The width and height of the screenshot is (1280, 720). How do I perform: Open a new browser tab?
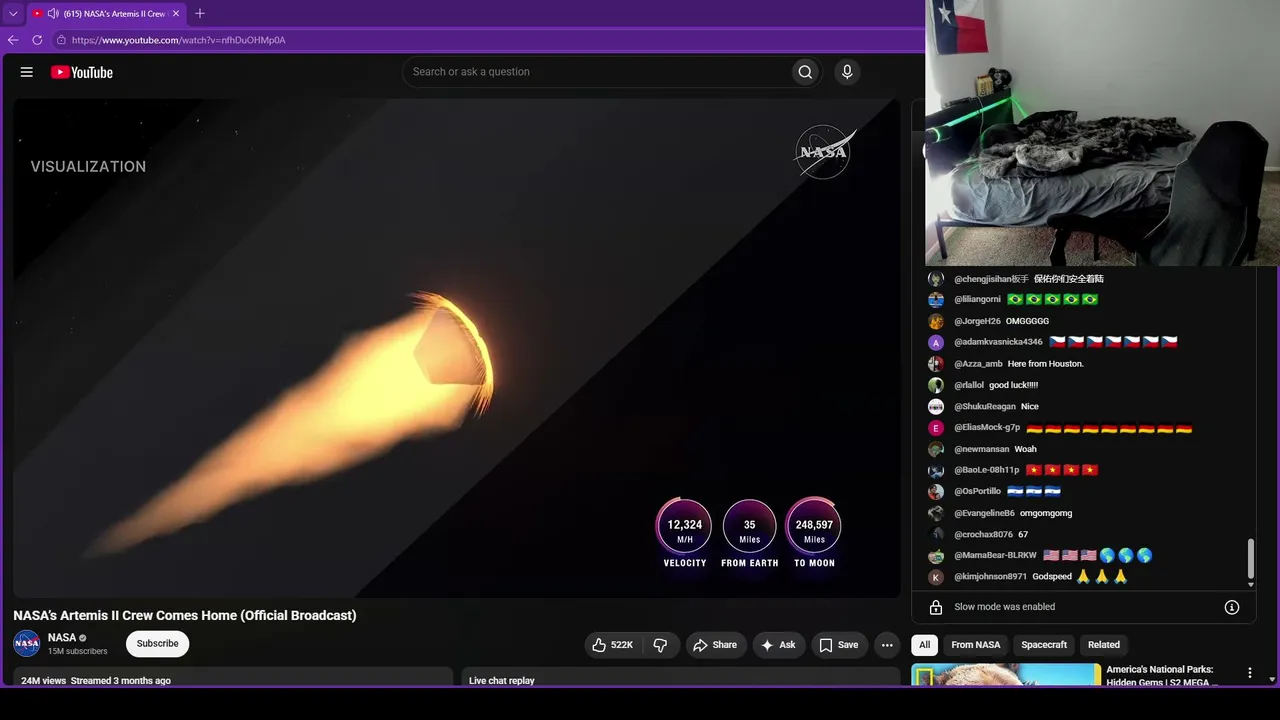pos(200,14)
